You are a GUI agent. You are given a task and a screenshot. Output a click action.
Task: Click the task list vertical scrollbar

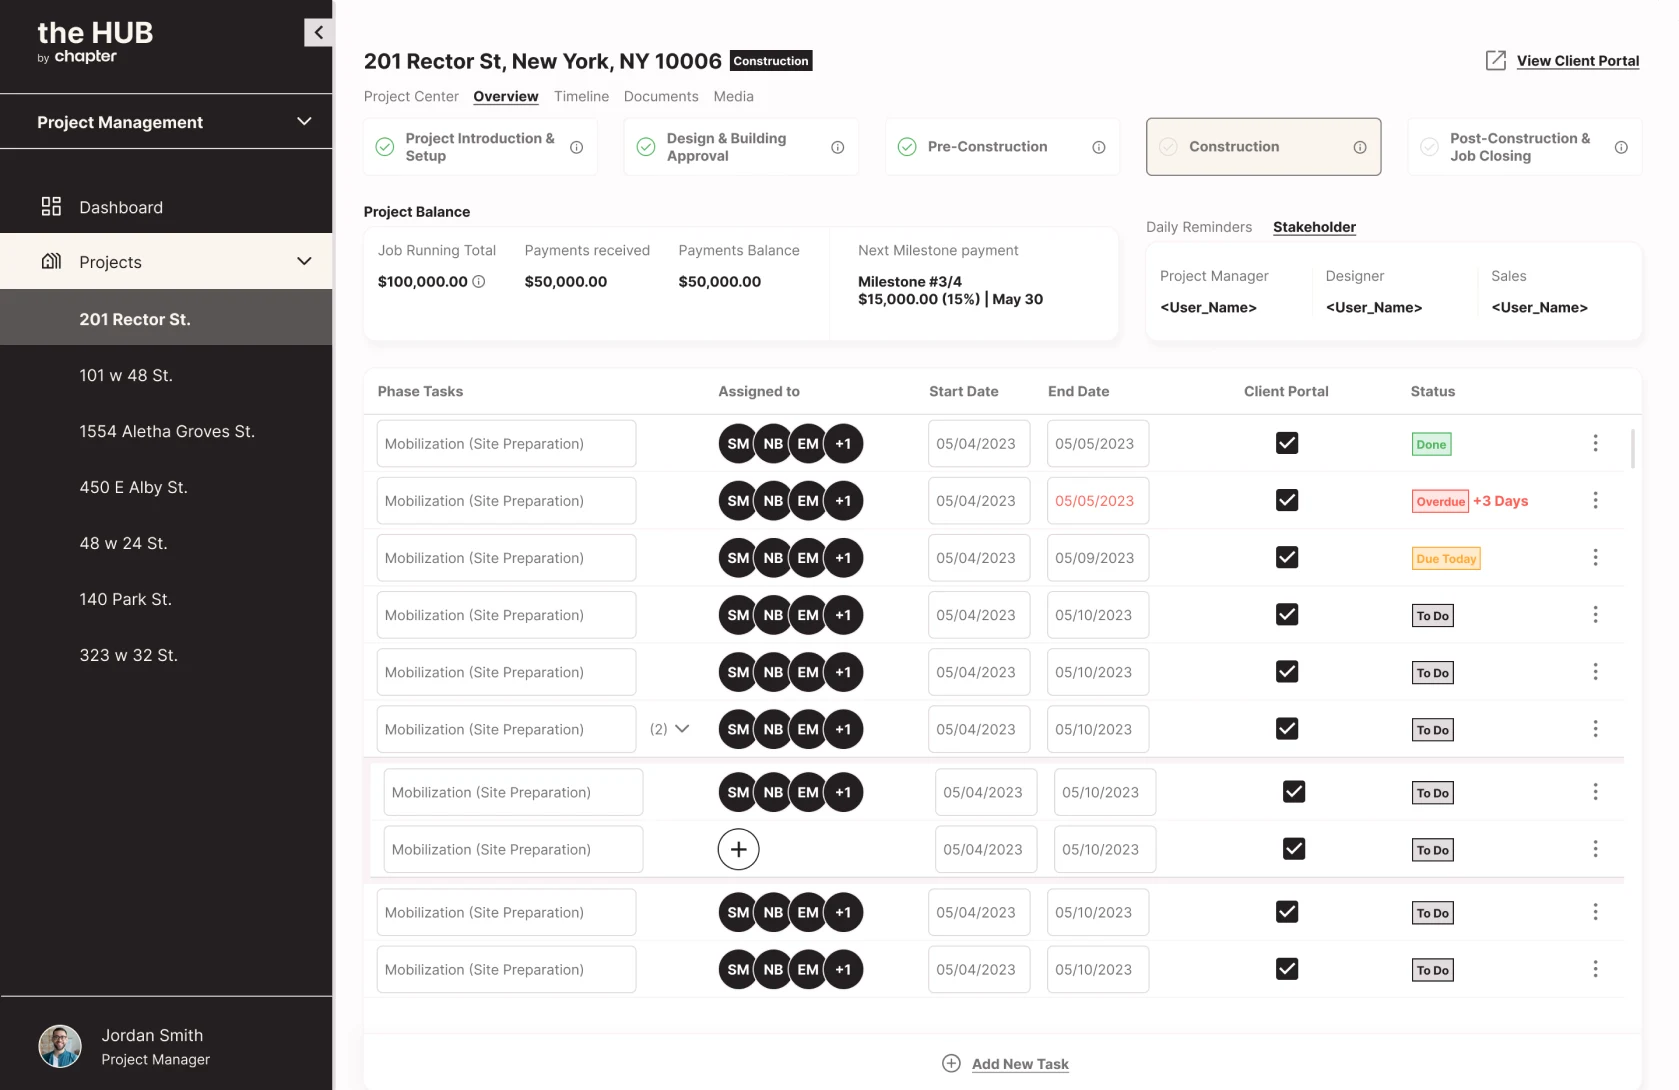point(1633,449)
